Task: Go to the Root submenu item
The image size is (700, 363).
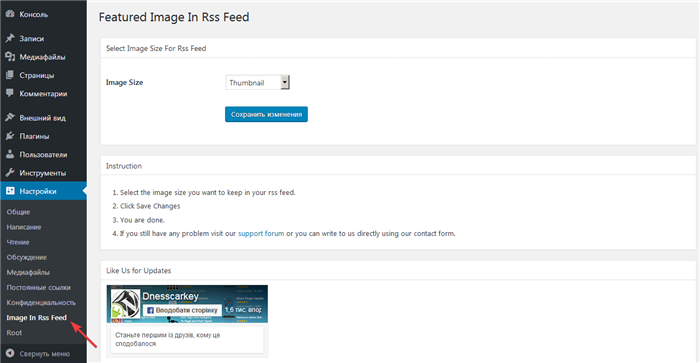Action: pyautogui.click(x=14, y=333)
